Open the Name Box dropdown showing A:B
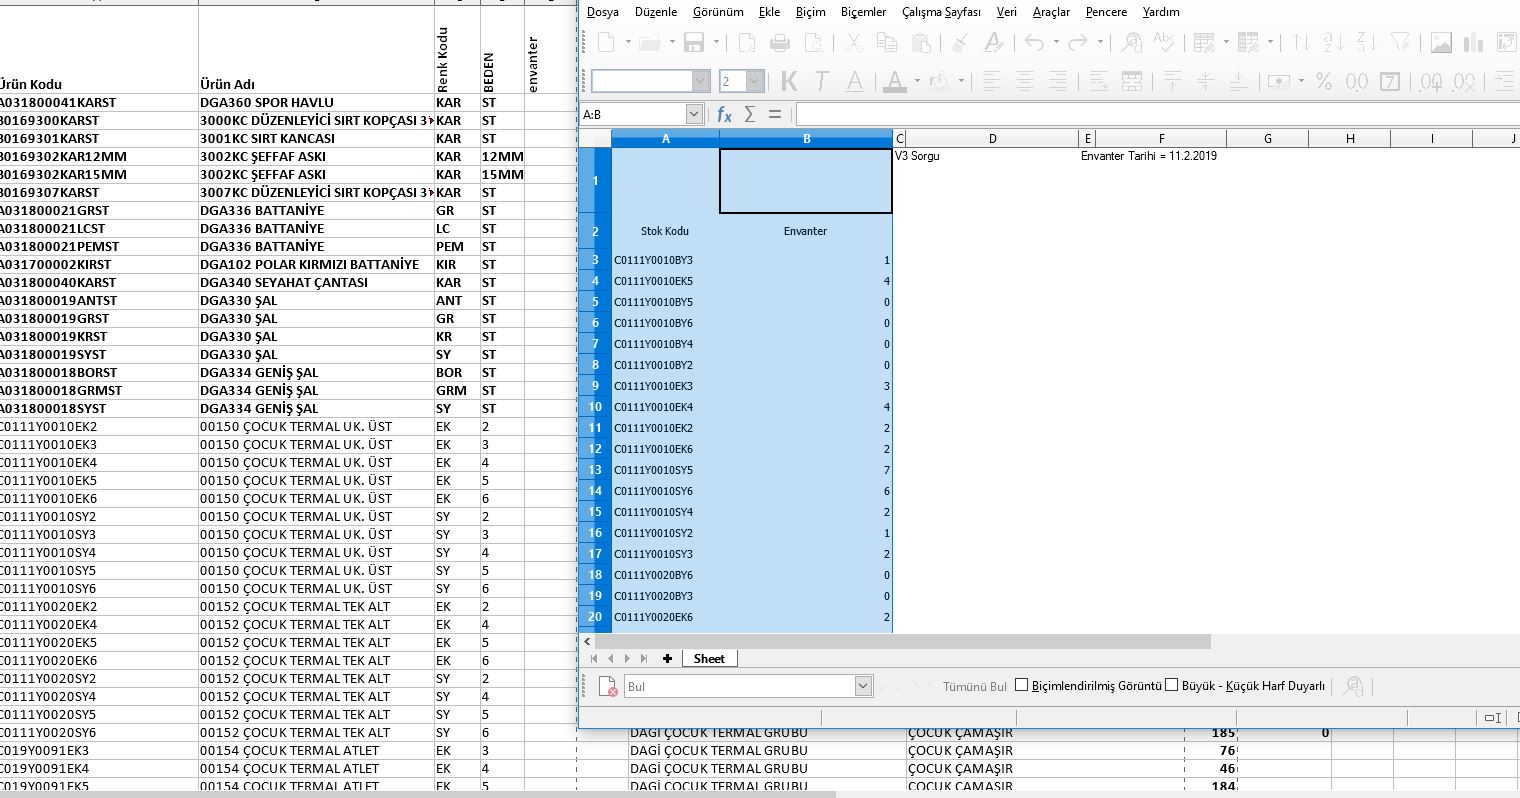1520x798 pixels. coord(694,114)
